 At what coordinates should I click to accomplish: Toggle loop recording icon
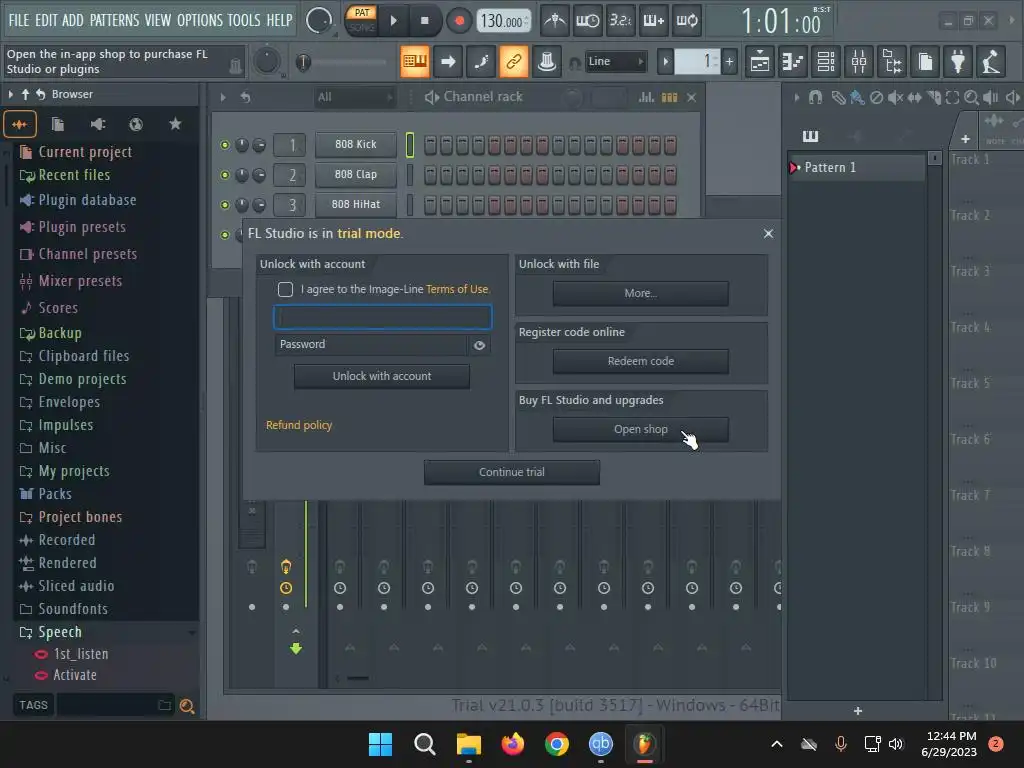point(686,21)
